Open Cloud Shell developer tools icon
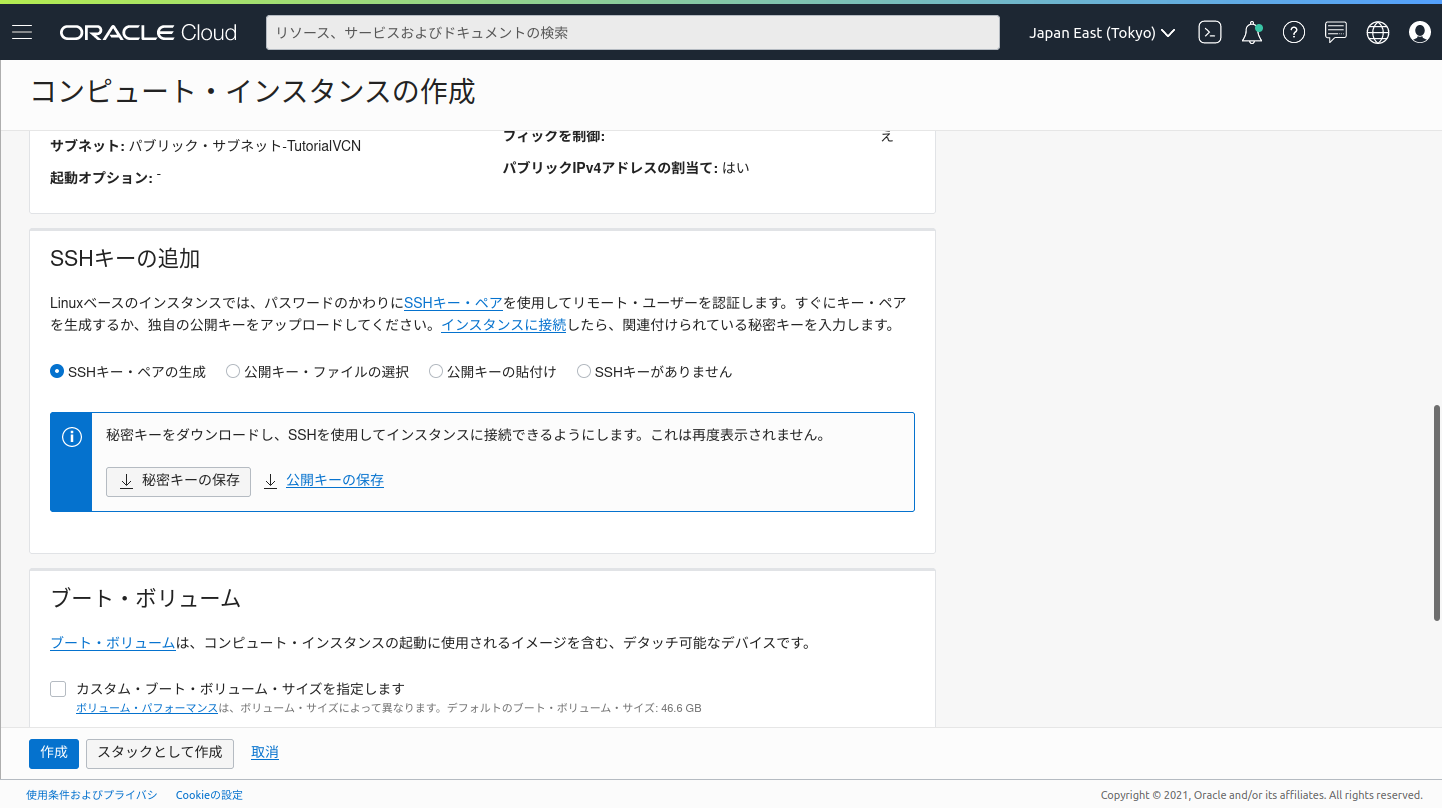Image resolution: width=1442 pixels, height=808 pixels. 1210,32
